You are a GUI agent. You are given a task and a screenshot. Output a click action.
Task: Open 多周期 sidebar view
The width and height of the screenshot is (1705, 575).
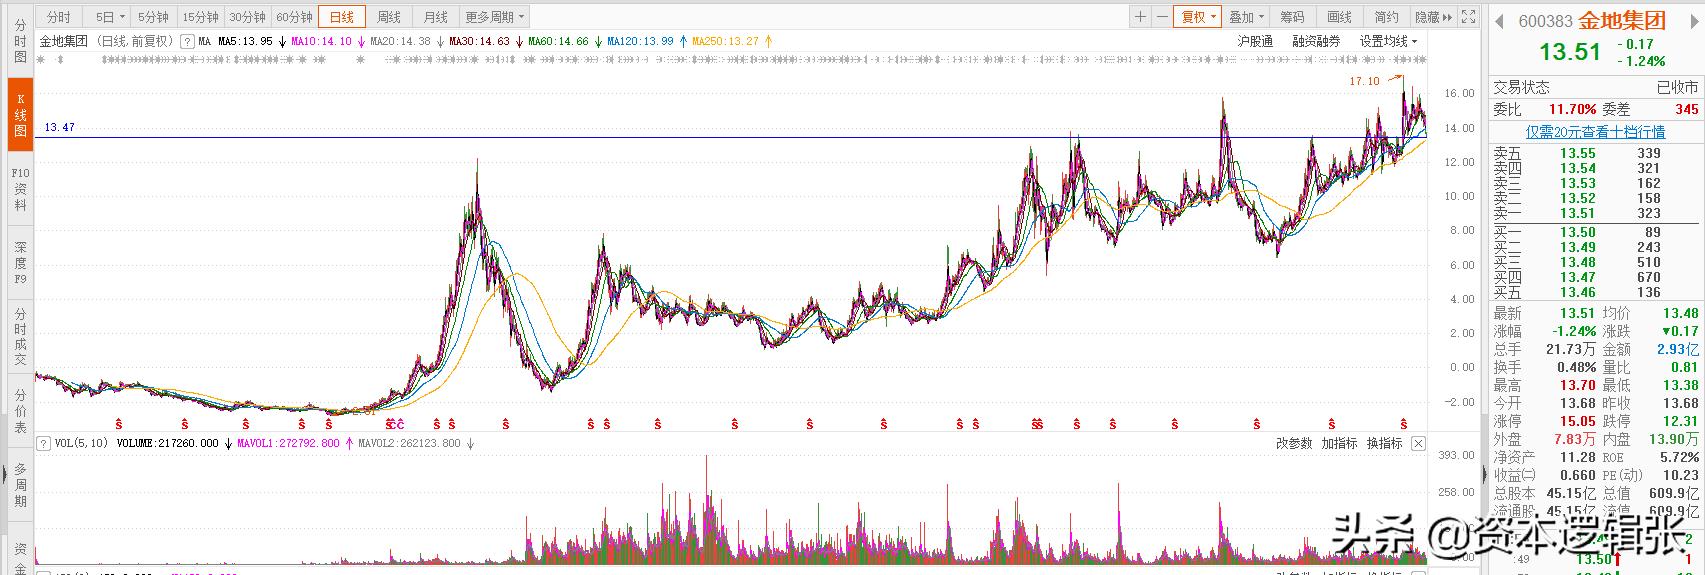coord(20,485)
